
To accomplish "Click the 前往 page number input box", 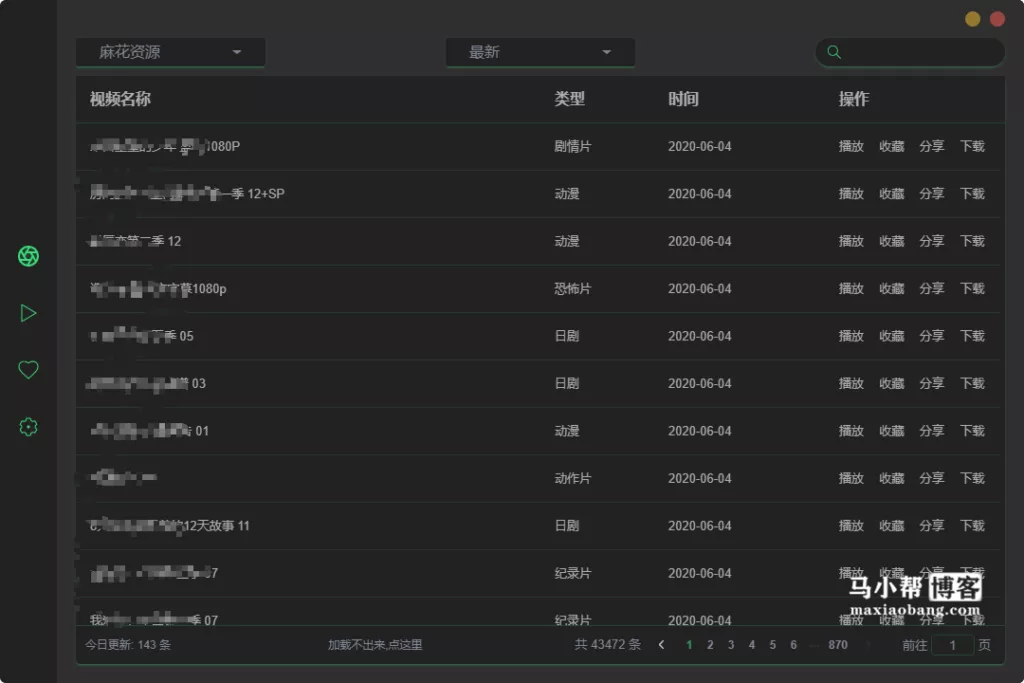I will coord(953,645).
